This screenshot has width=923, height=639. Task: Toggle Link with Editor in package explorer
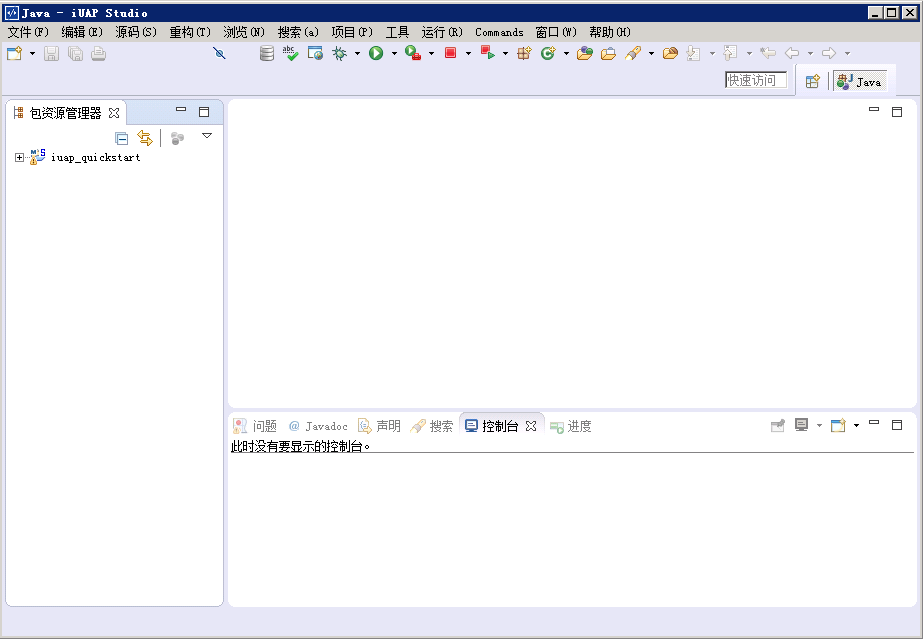145,138
